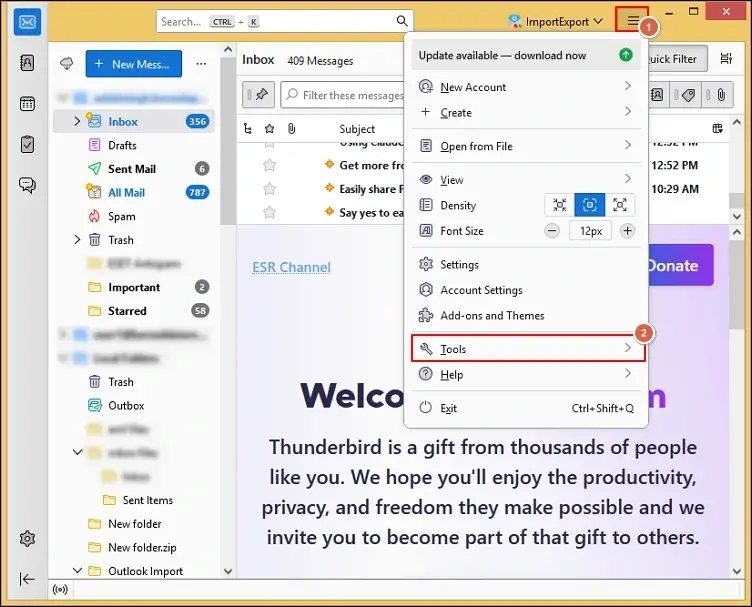752x607 pixels.
Task: Select the Spam folder
Action: (x=134, y=216)
